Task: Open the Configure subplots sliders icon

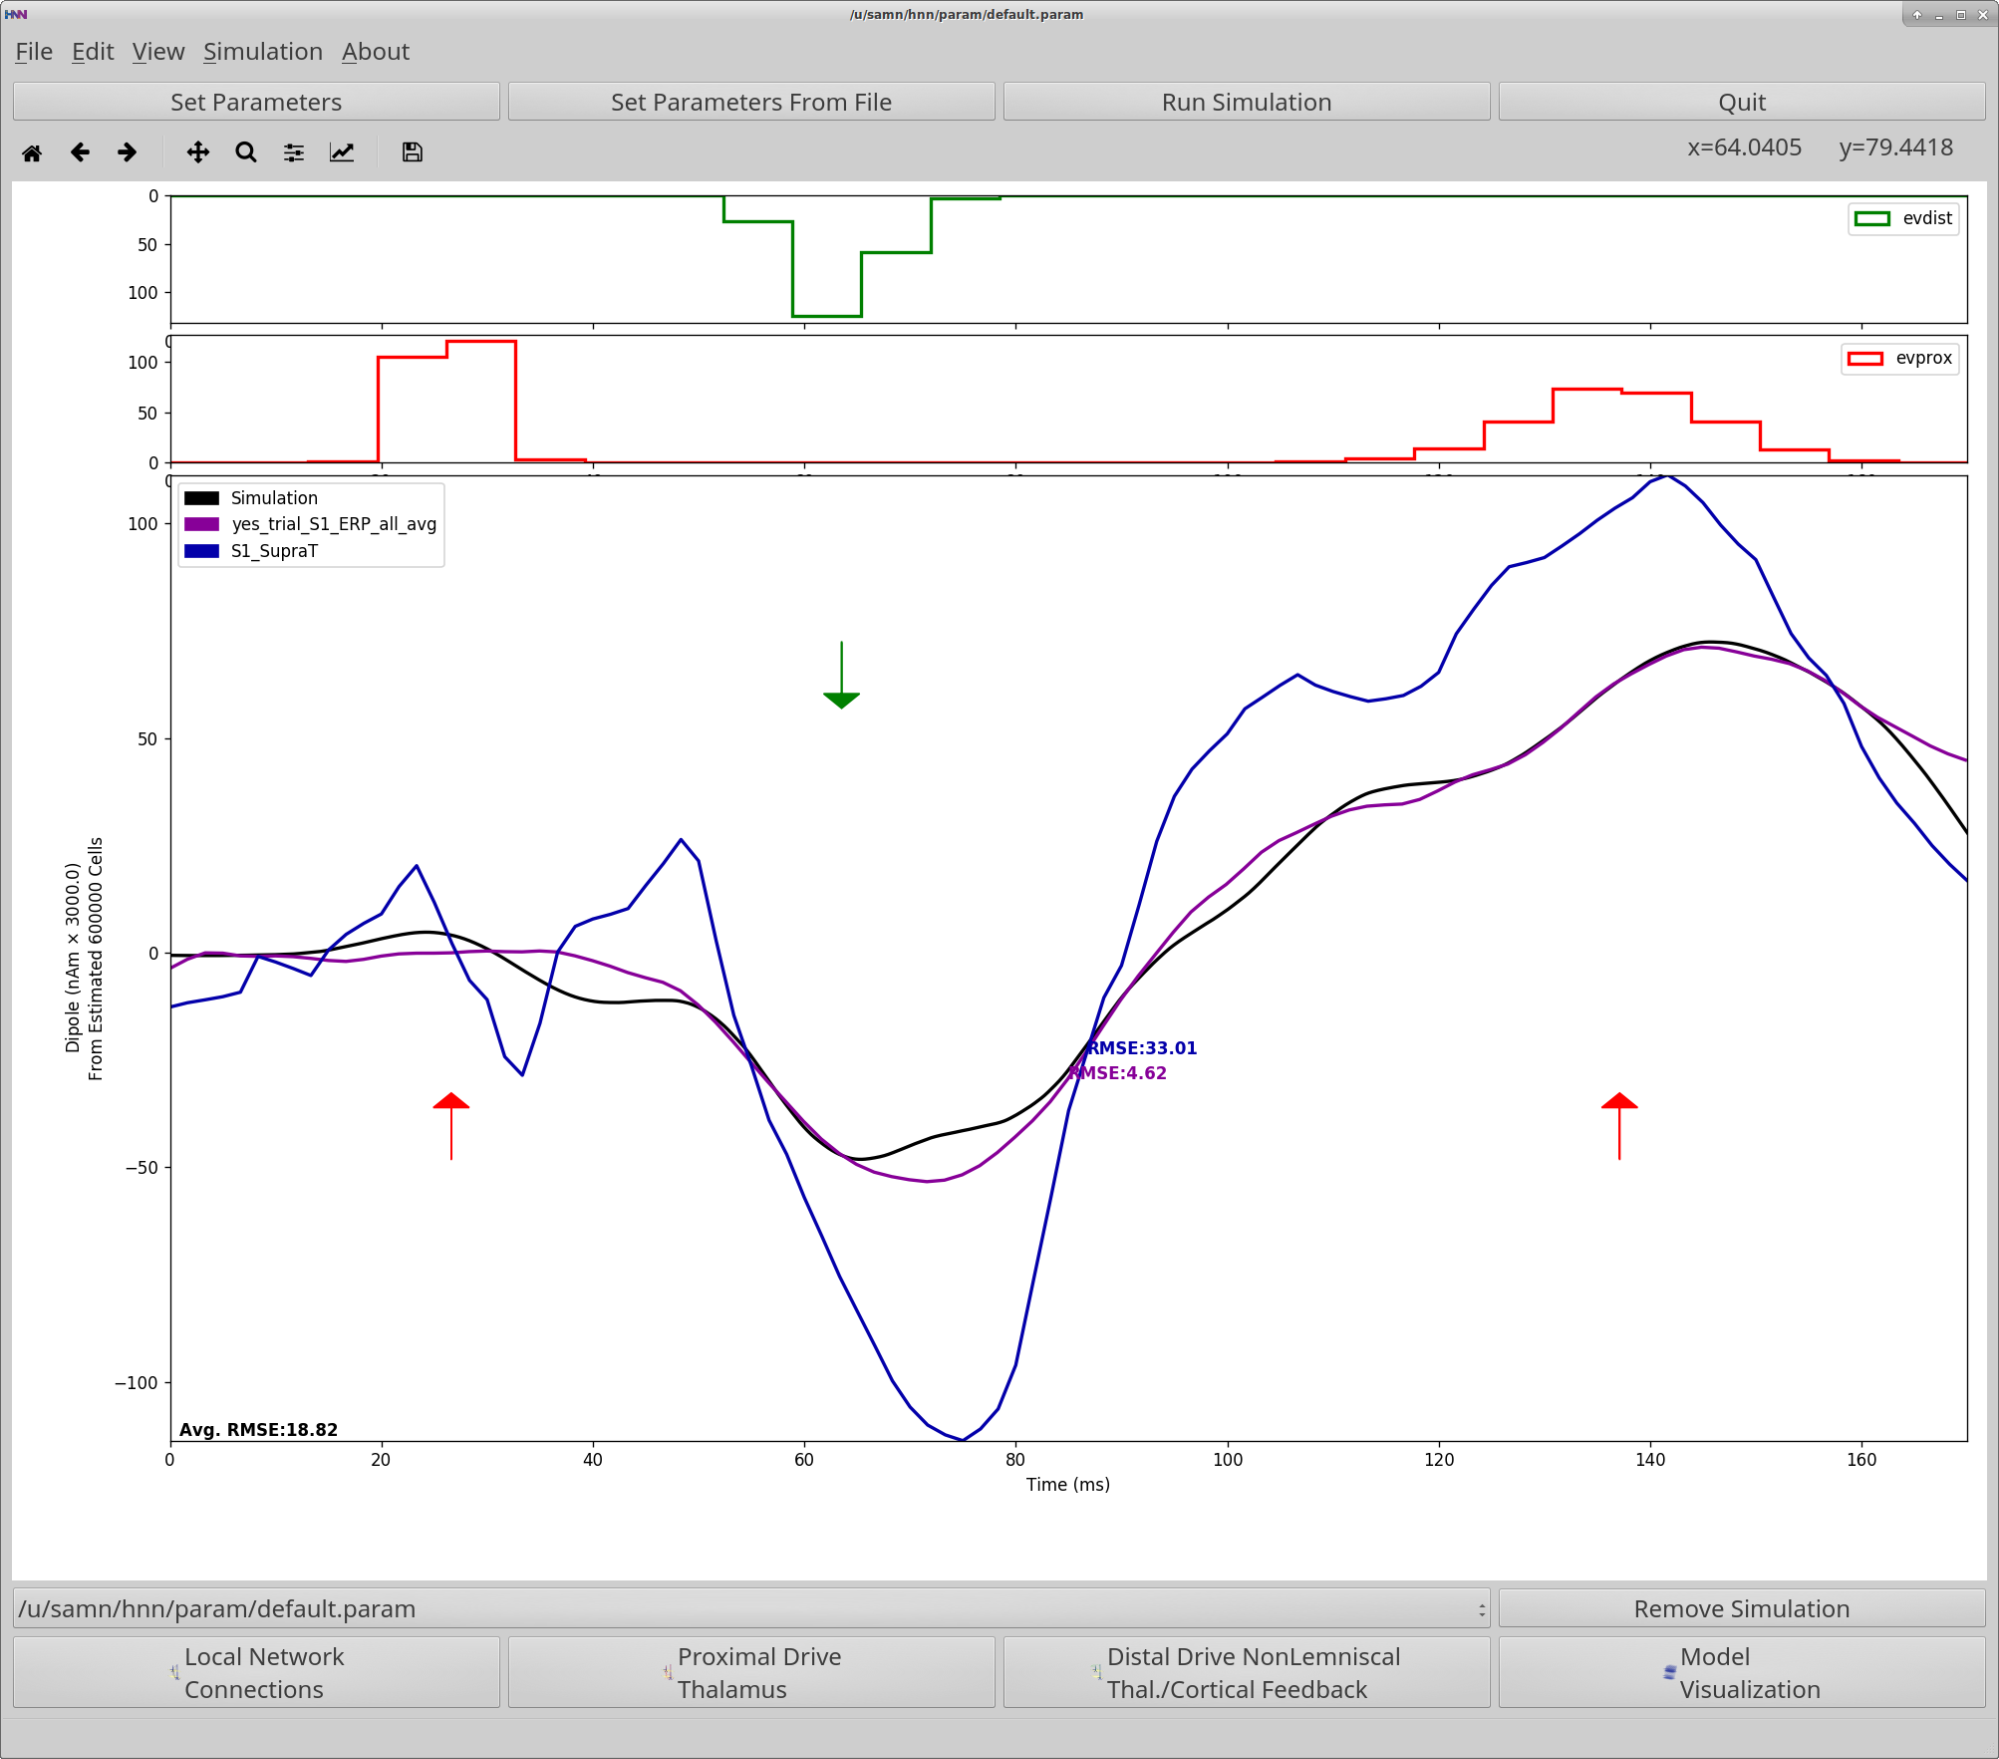Action: 293,153
